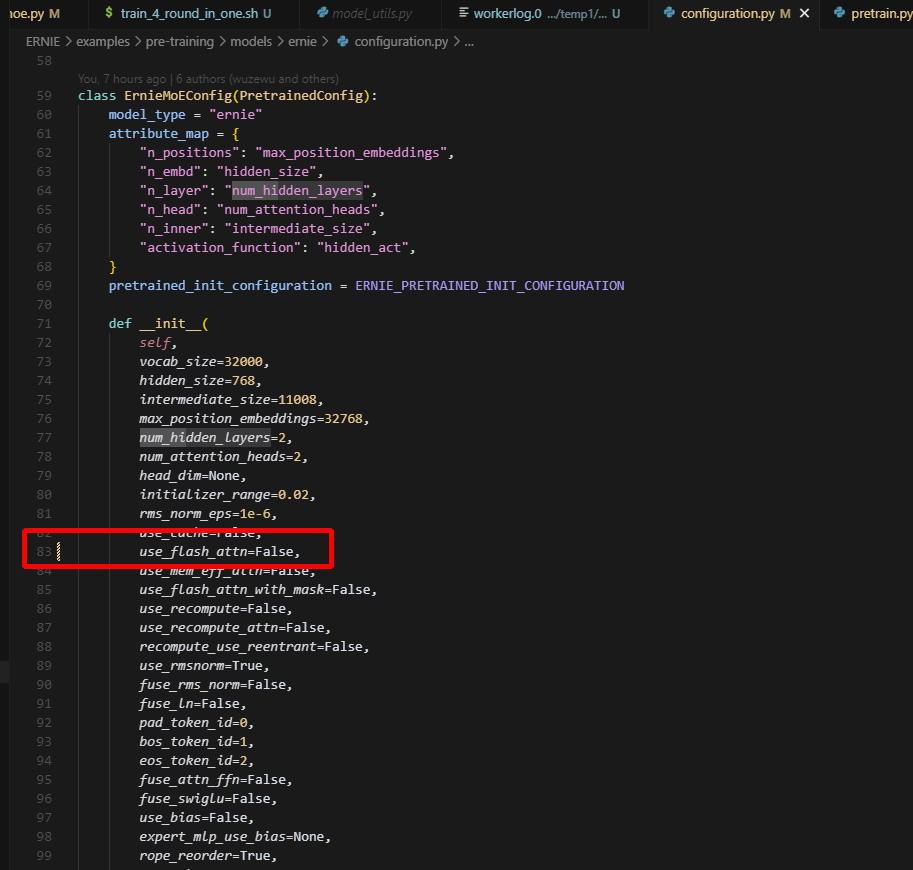Close the configuration.py tab
Screen dimensions: 913x870
click(805, 14)
